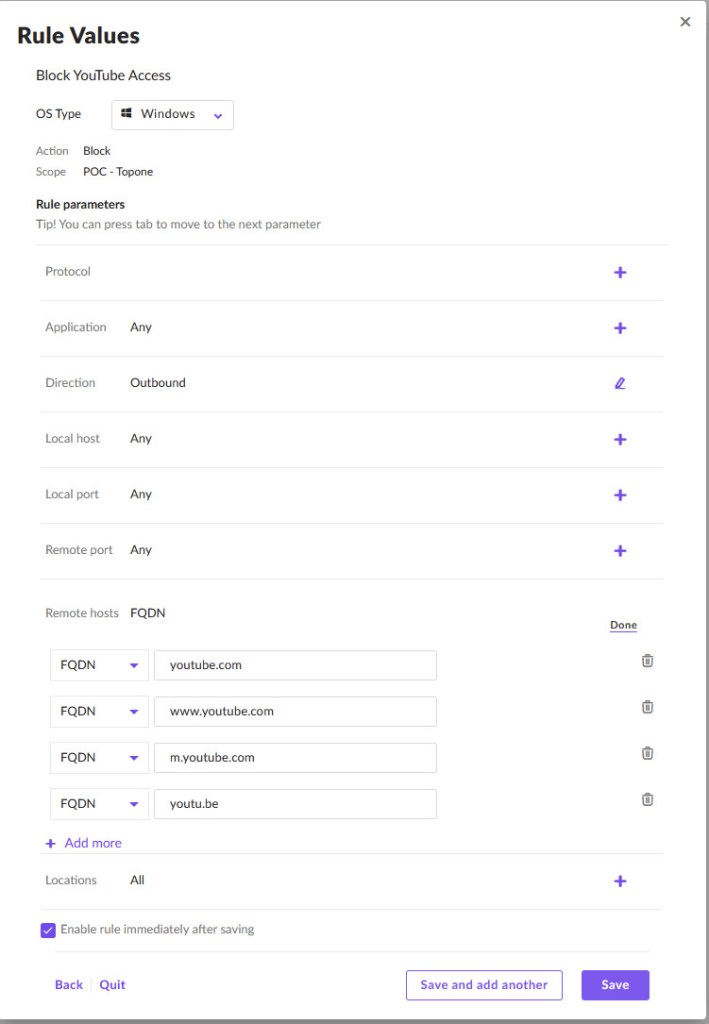Image resolution: width=709 pixels, height=1024 pixels.
Task: Click Save and add another
Action: pos(484,985)
